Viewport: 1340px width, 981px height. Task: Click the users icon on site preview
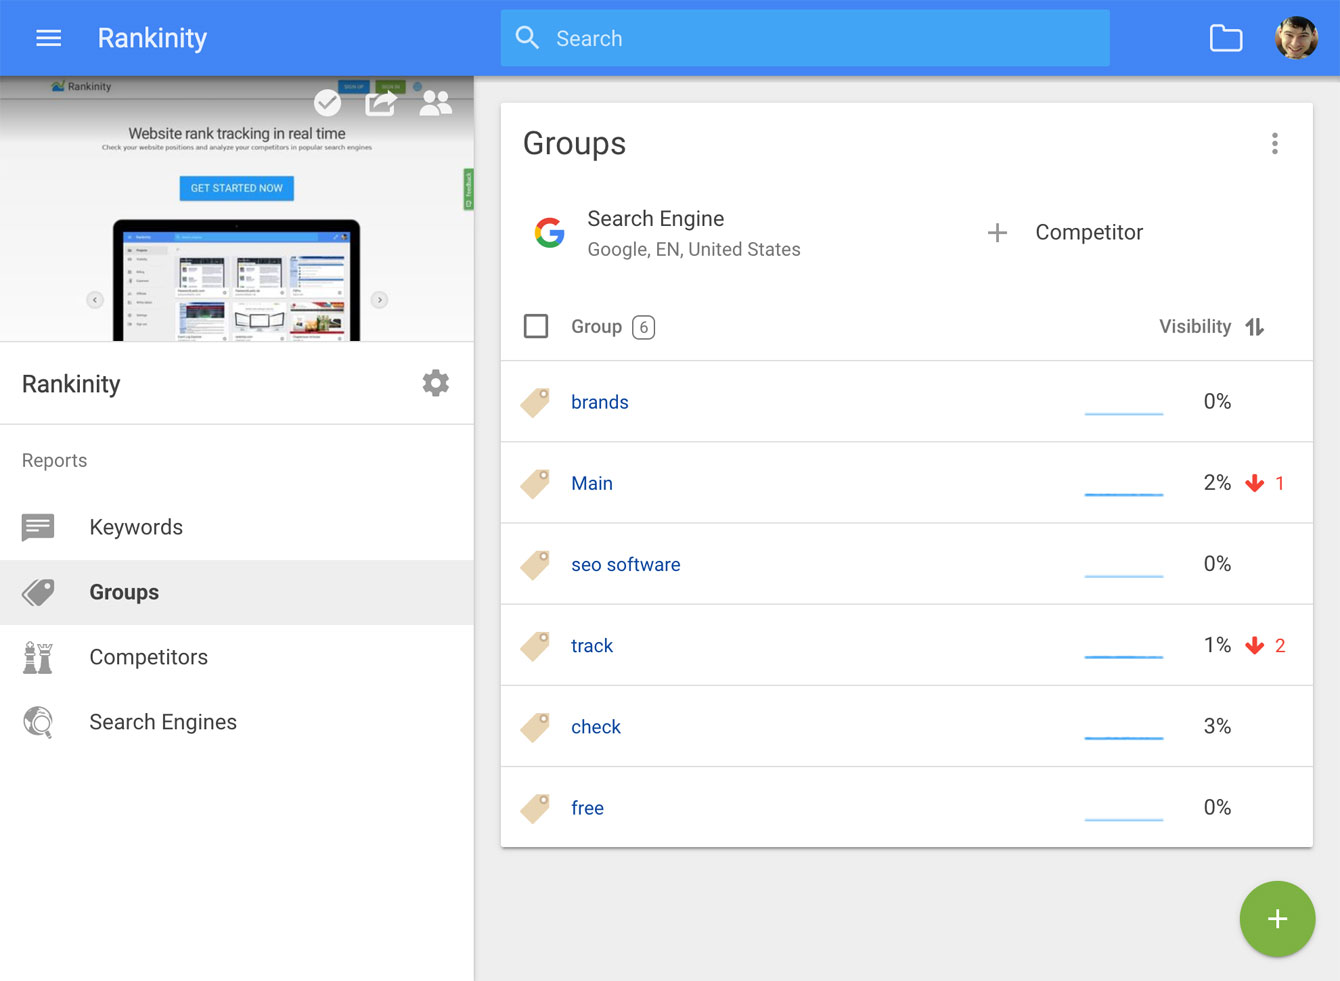(x=435, y=102)
